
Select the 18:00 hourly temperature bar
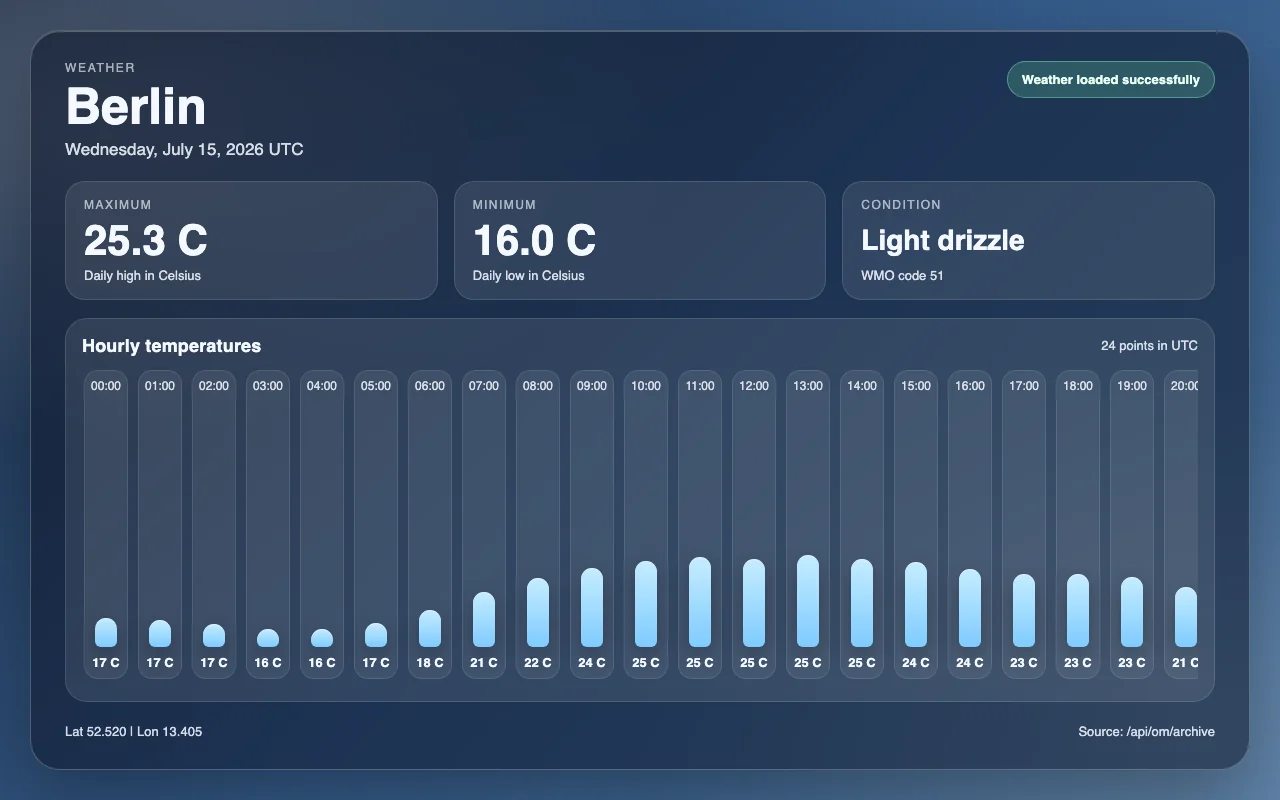1078,611
